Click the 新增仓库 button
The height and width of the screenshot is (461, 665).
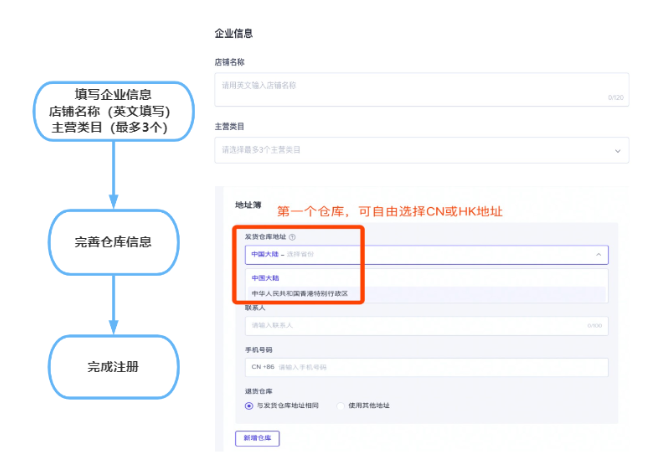[x=257, y=438]
